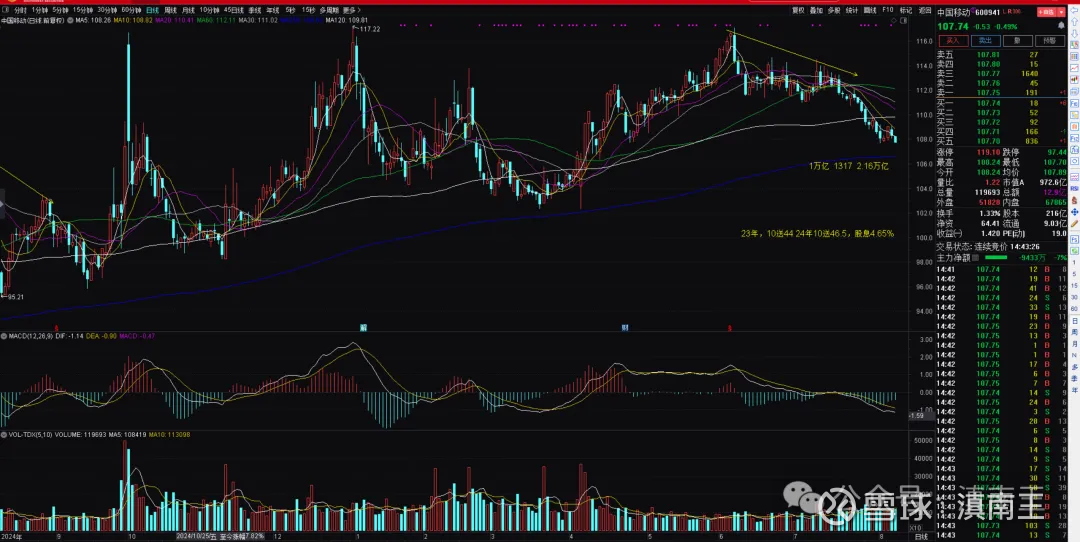Open the 叠加 overlay menu

[x=816, y=10]
